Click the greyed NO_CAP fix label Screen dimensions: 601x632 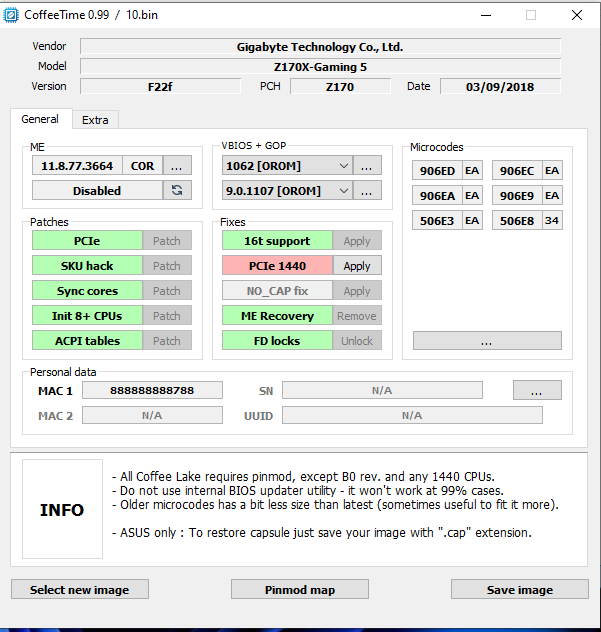coord(277,291)
